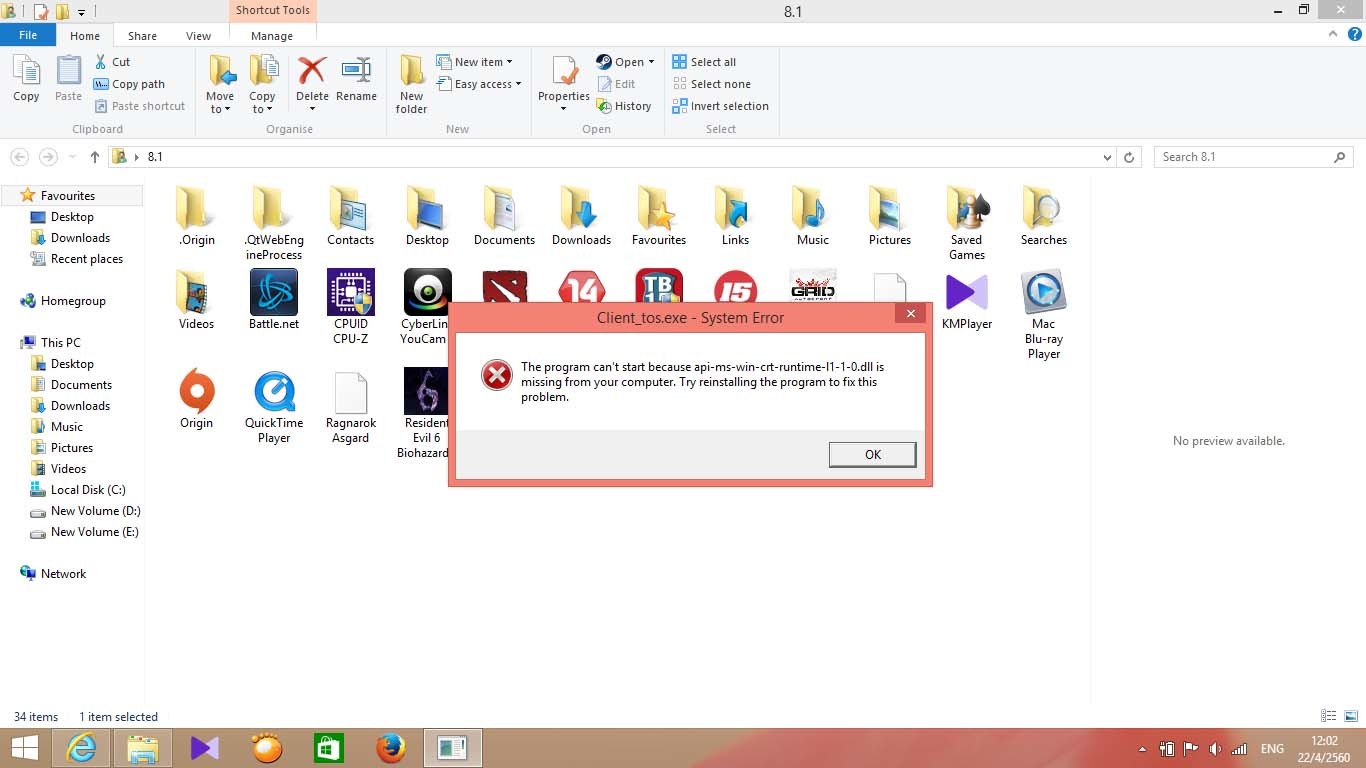Open the File menu
This screenshot has width=1366, height=768.
tap(28, 35)
